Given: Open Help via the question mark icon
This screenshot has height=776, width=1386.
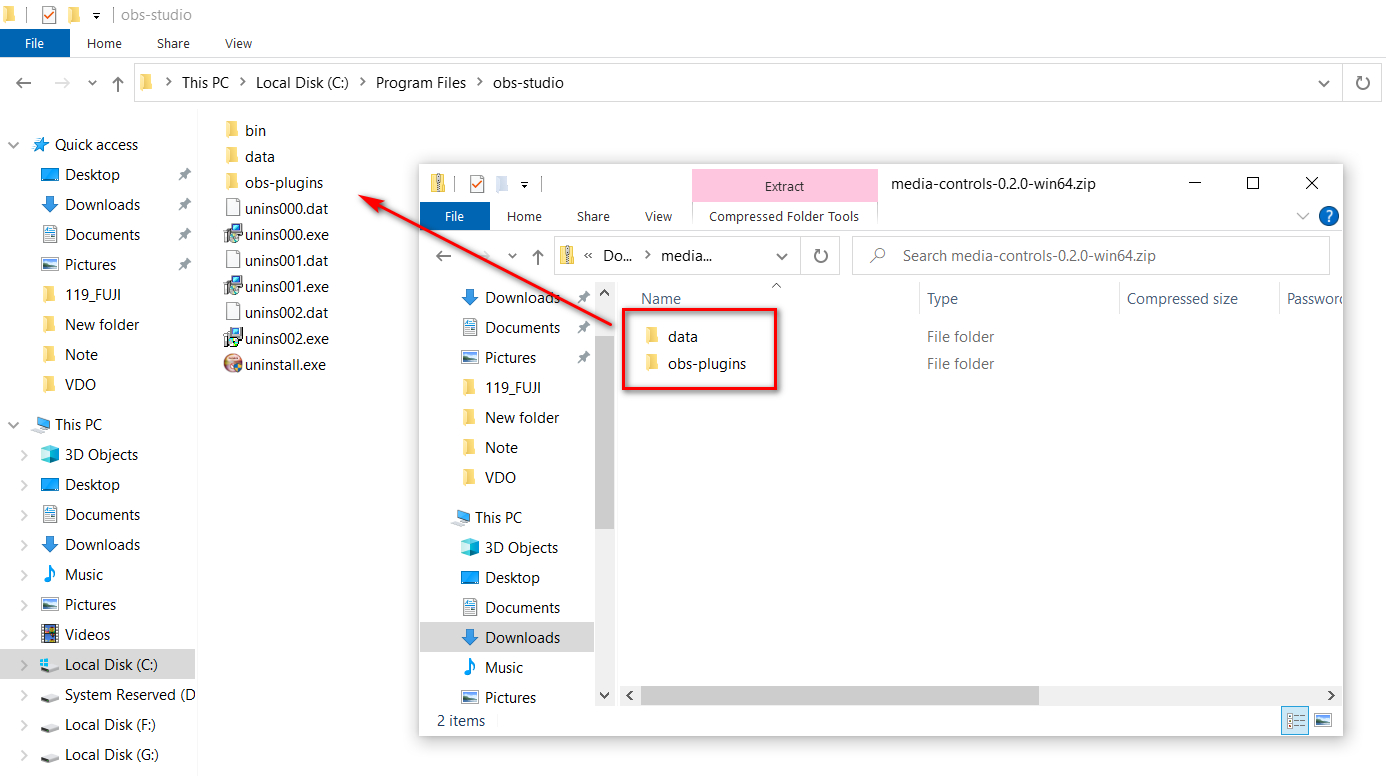Looking at the screenshot, I should (x=1329, y=216).
